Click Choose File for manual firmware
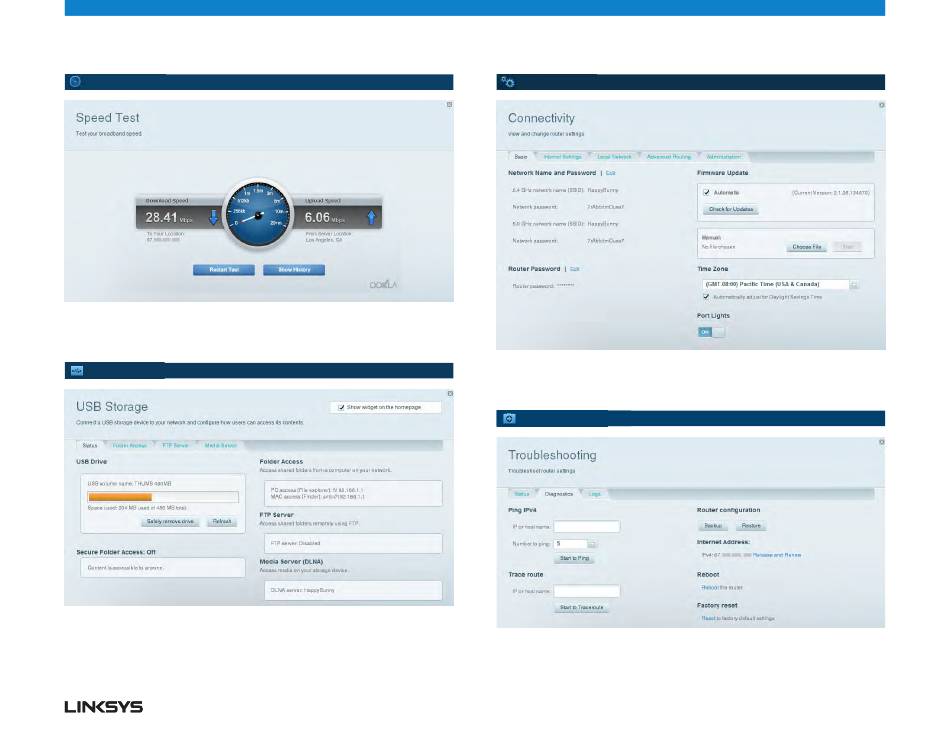The image size is (950, 734). point(806,247)
